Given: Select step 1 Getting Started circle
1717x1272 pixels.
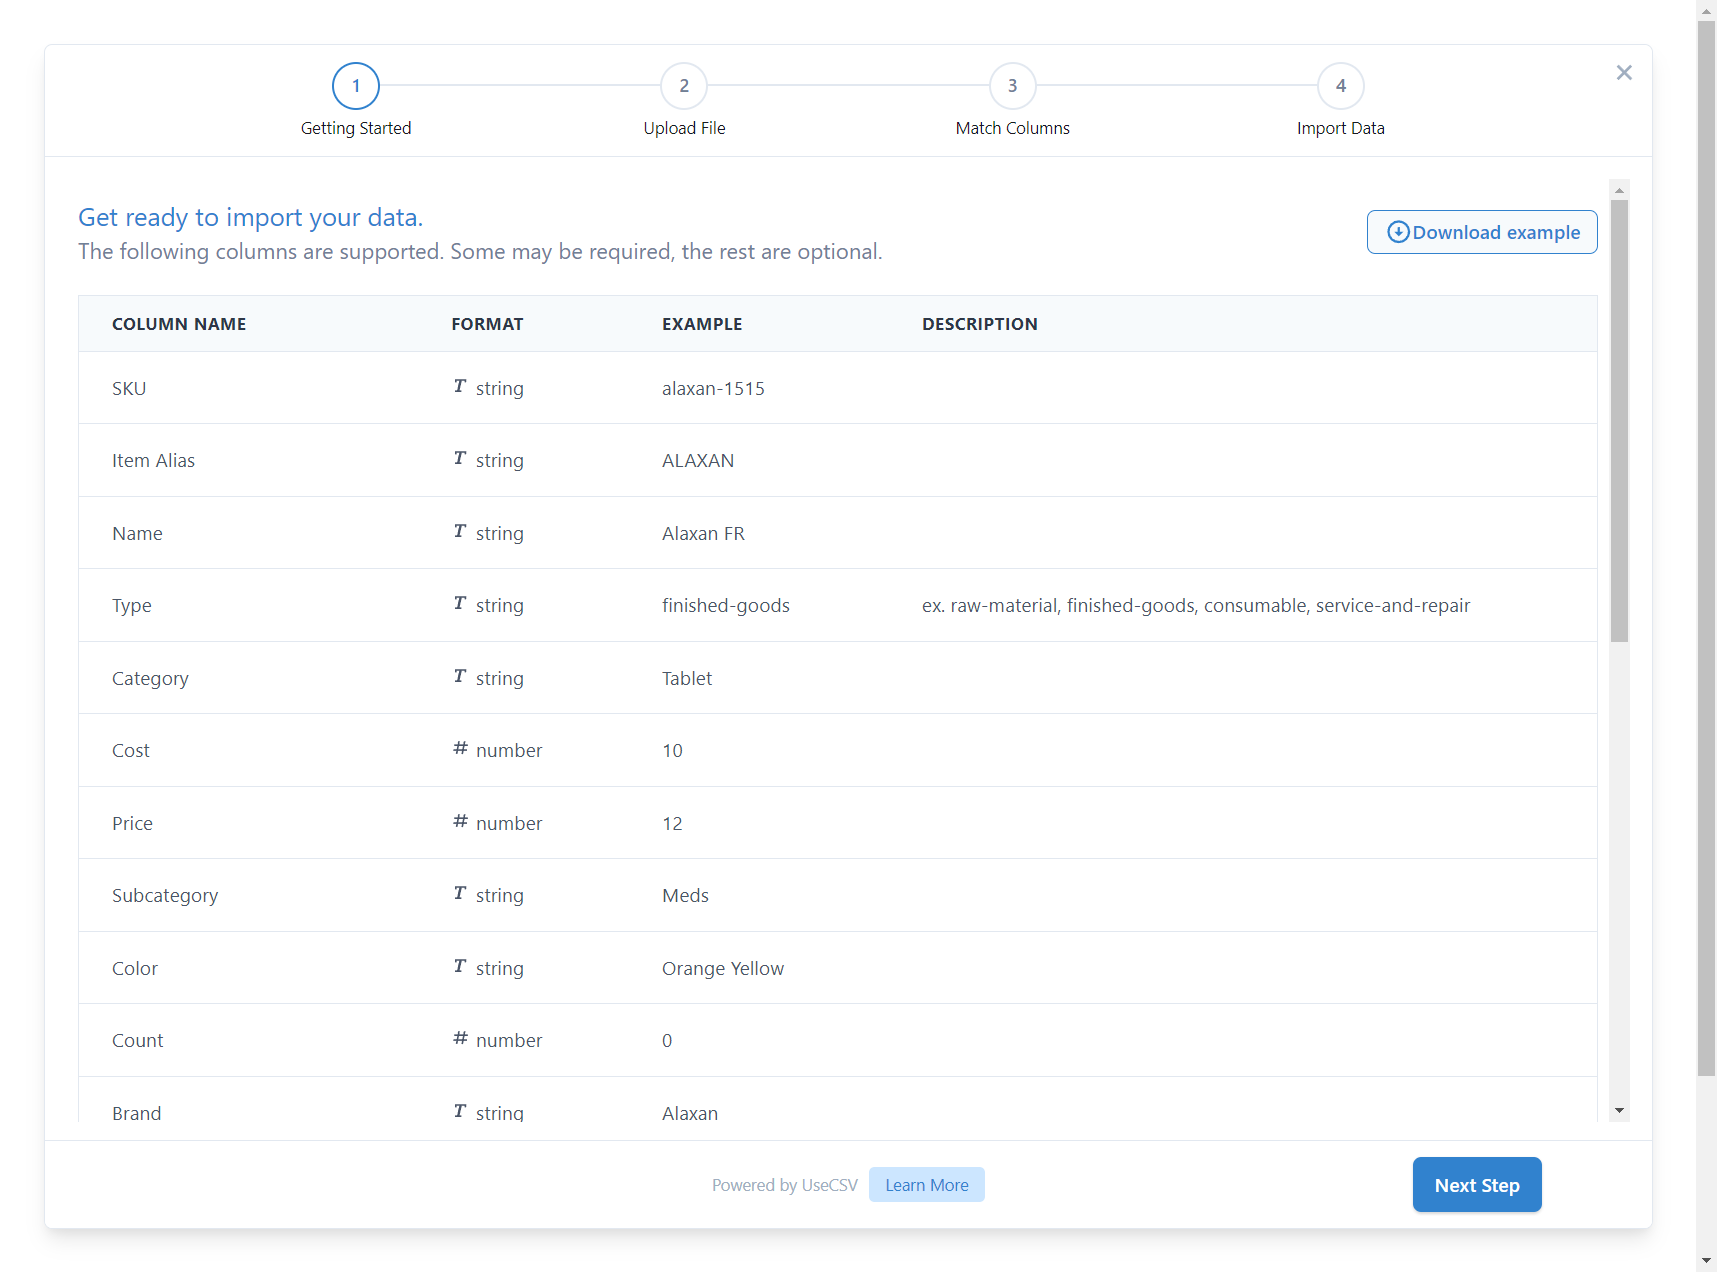Looking at the screenshot, I should (x=356, y=86).
